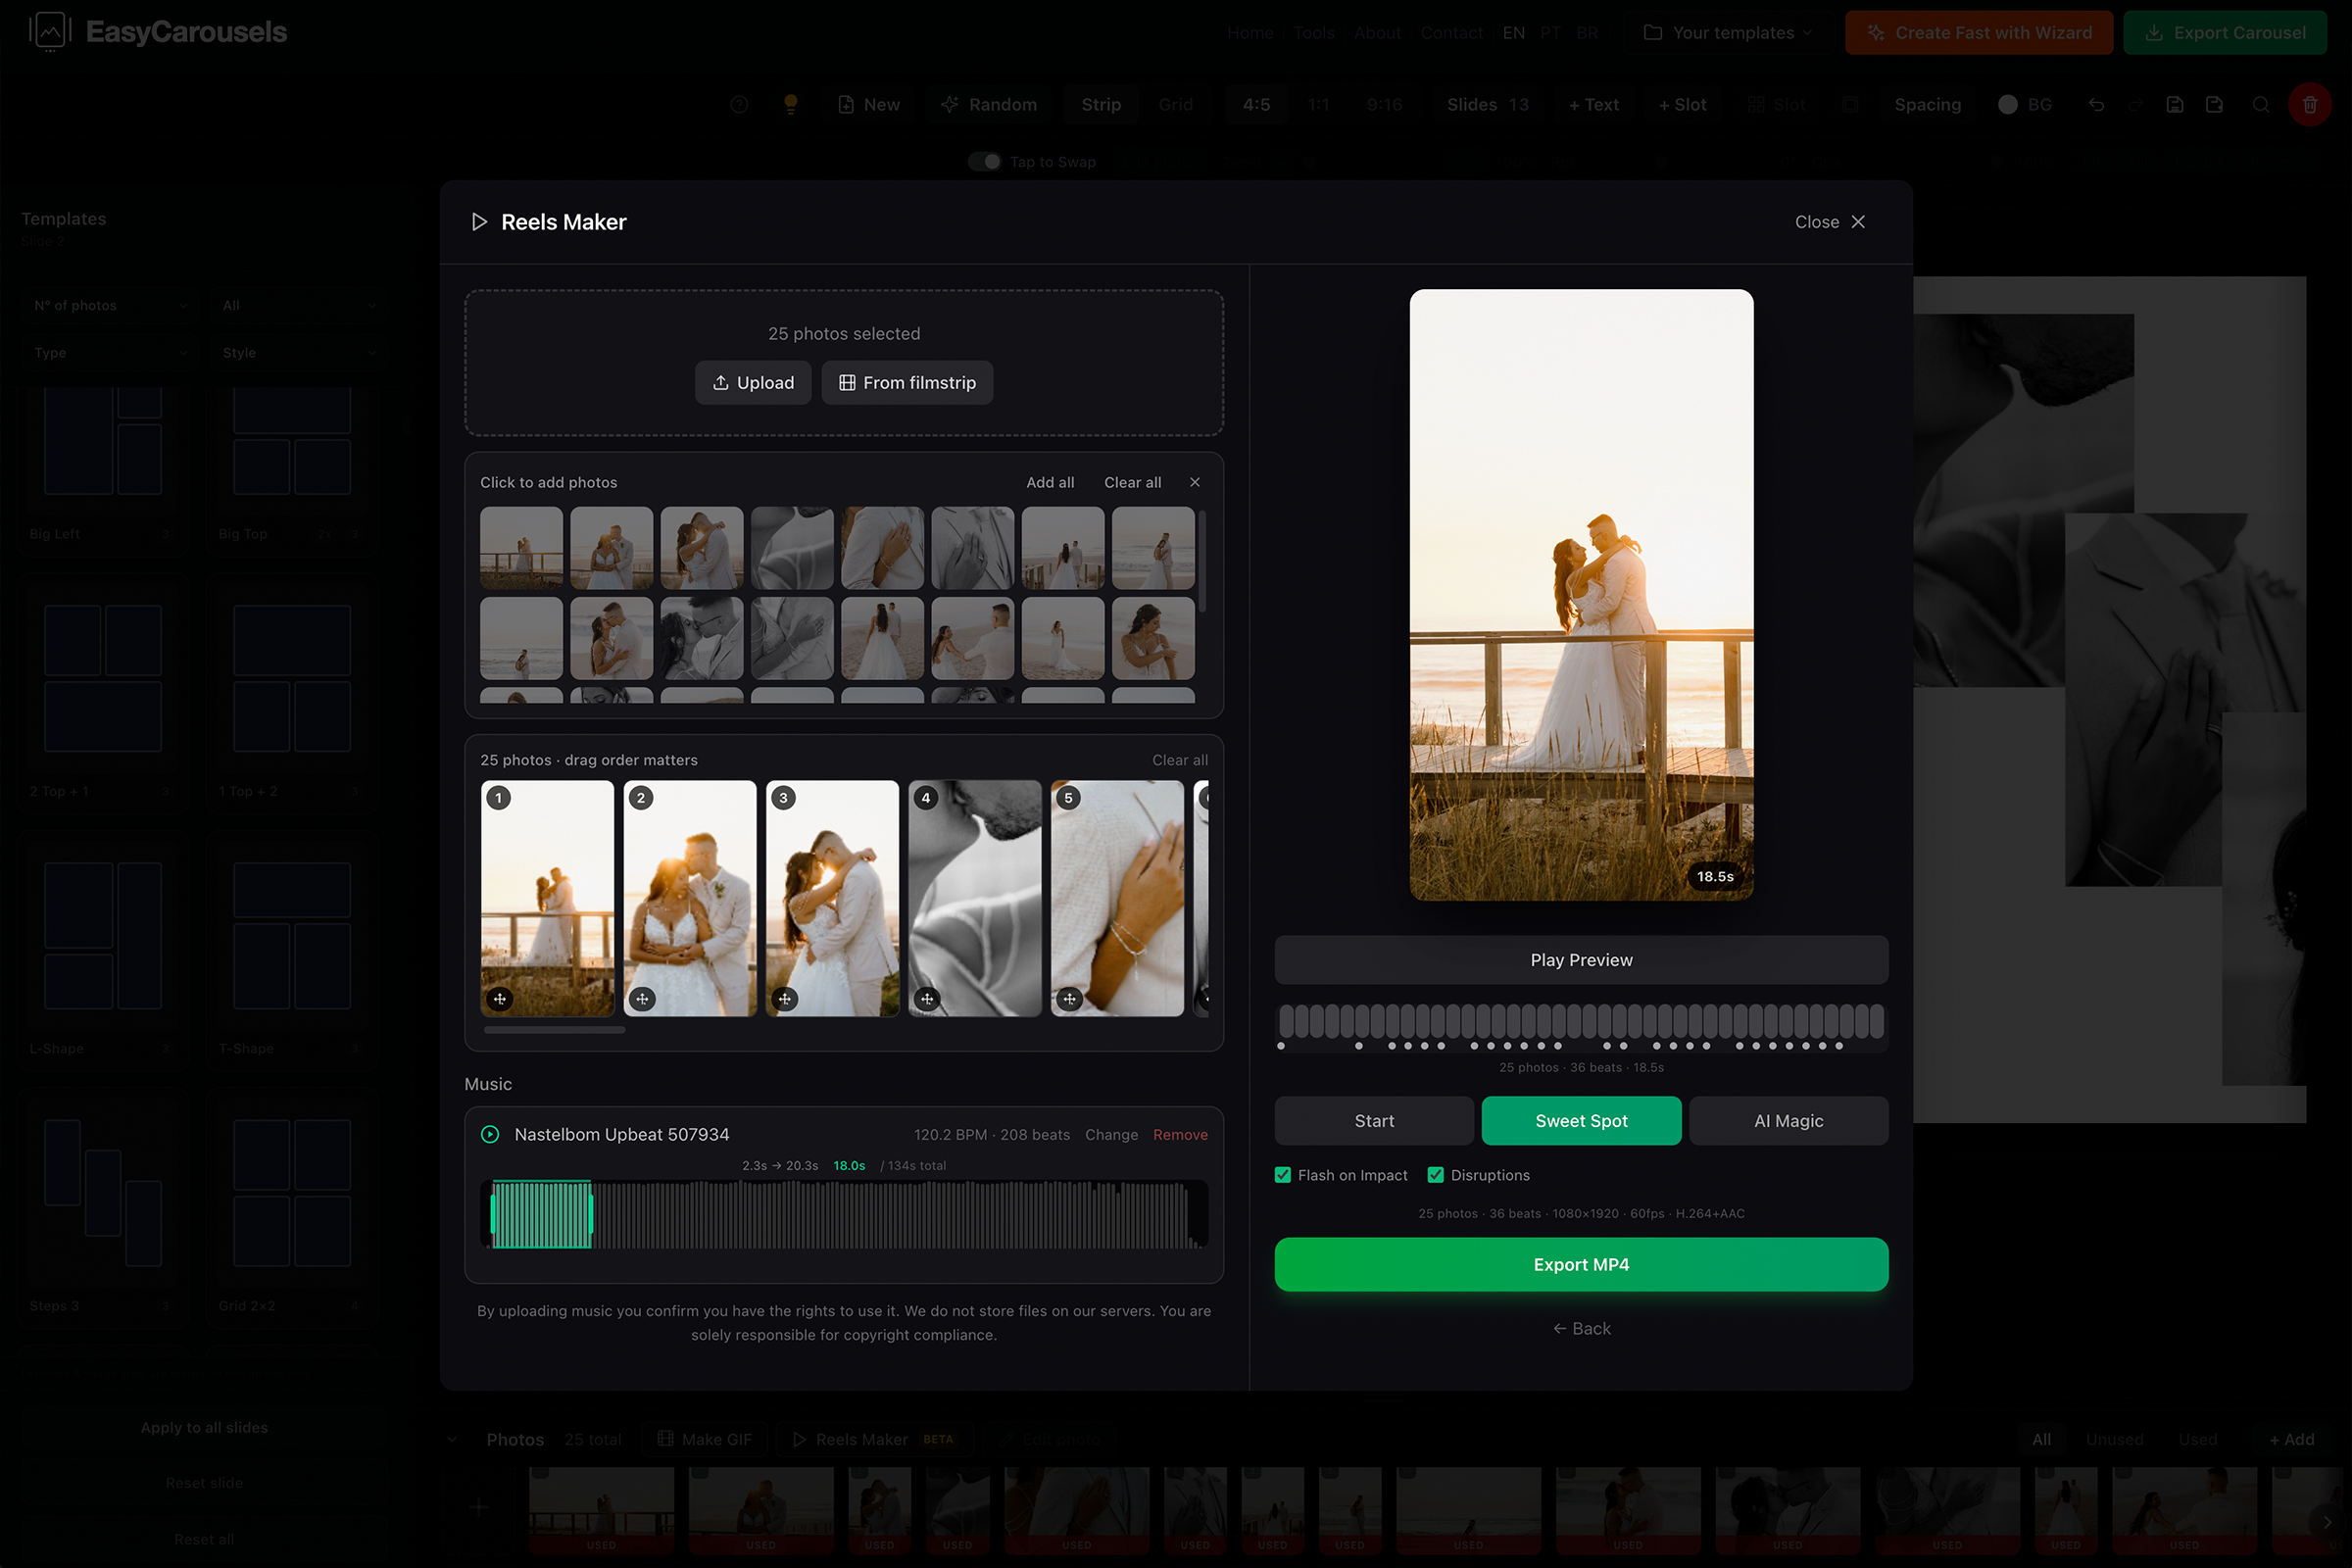Play the Nastelbom Upbeat music track
This screenshot has height=1568, width=2352.
[490, 1134]
